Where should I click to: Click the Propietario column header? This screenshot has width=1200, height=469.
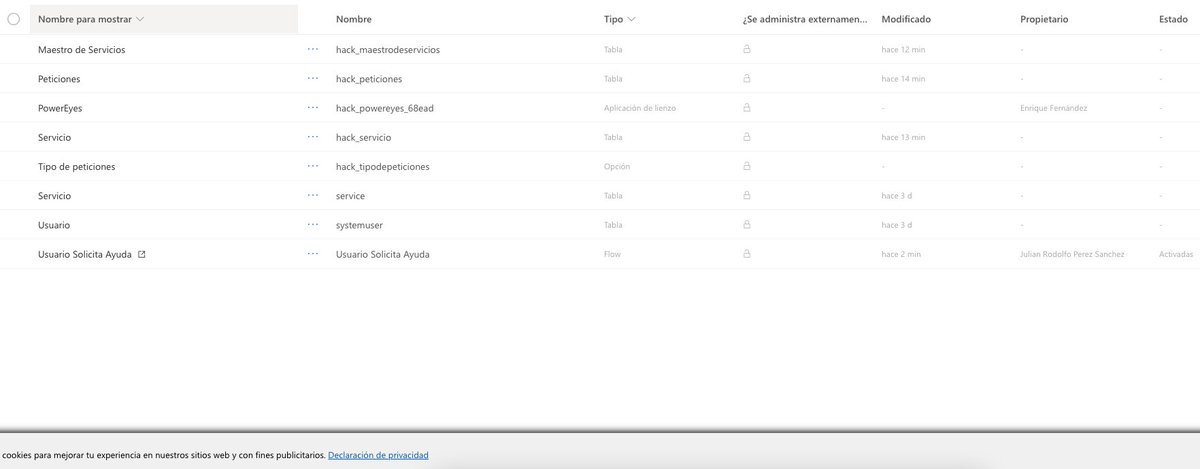coord(1045,19)
